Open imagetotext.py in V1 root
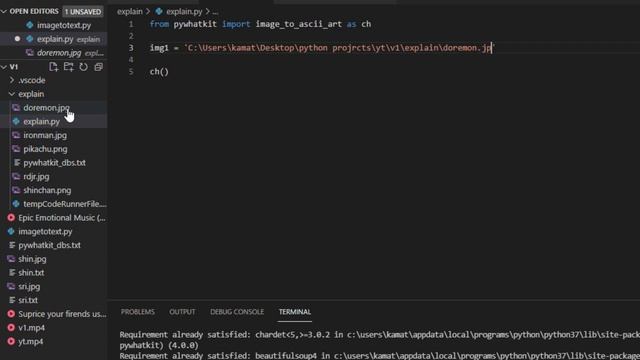640x360 pixels. point(45,231)
